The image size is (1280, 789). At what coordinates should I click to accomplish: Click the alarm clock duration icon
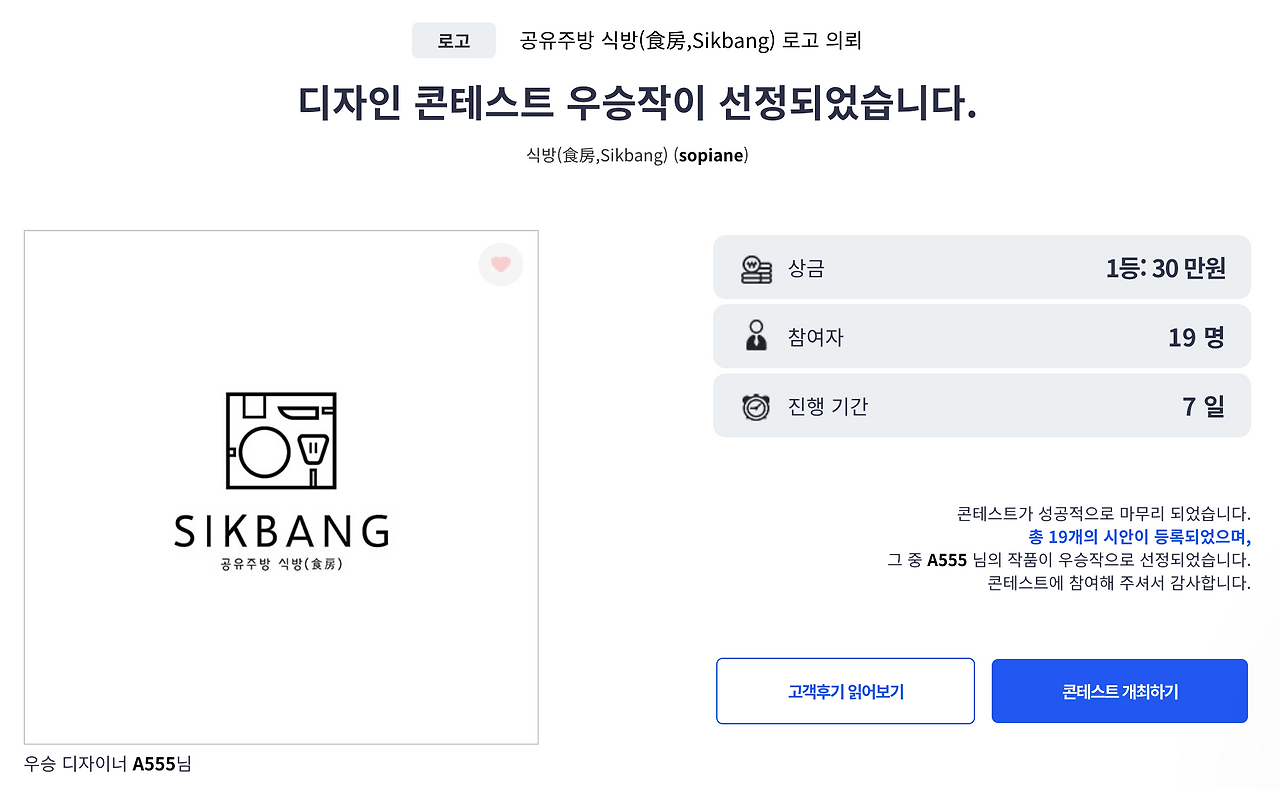coord(756,406)
